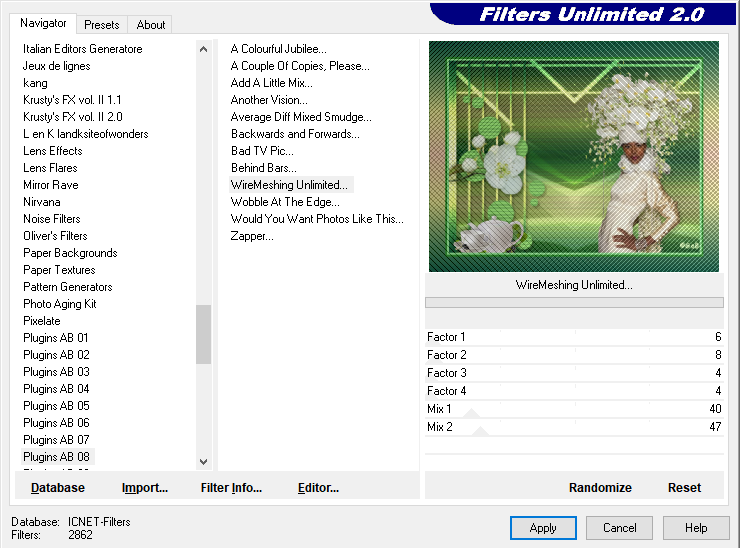Image resolution: width=740 pixels, height=548 pixels.
Task: Select Plugins AB 07 category
Action: [x=56, y=440]
